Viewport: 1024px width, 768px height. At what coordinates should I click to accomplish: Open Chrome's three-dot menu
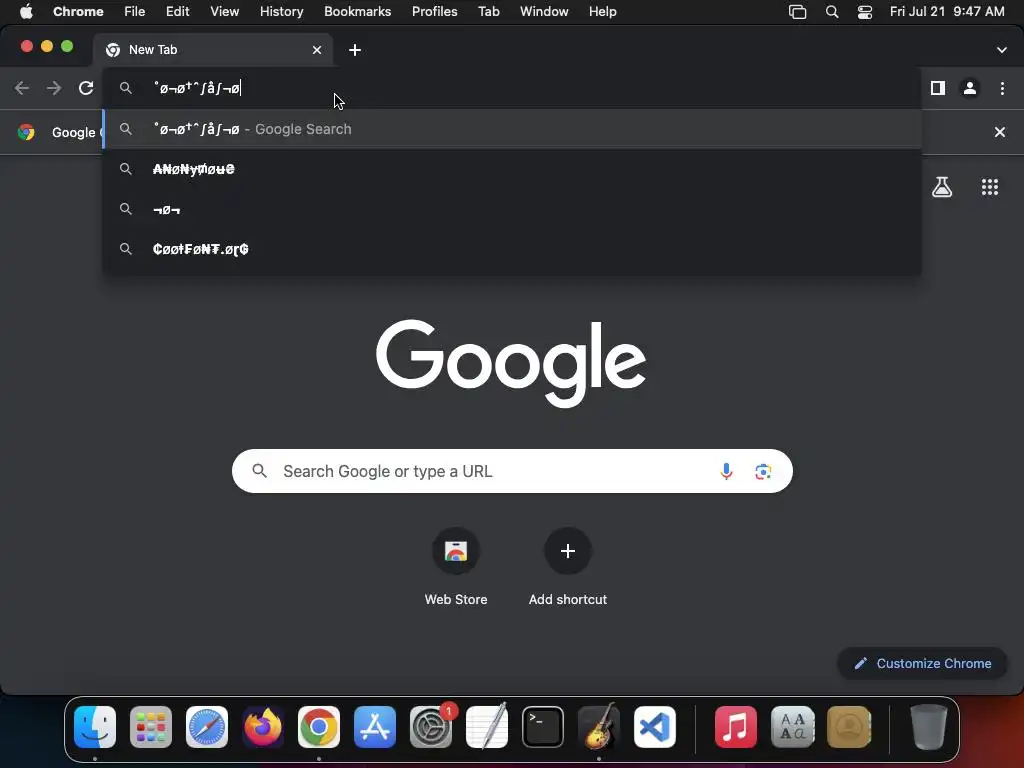point(1002,88)
